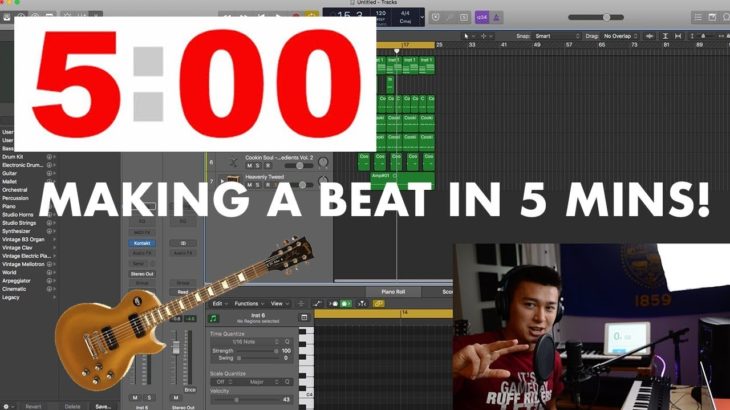
Task: Click the tuner icon in control bar
Action: tap(450, 17)
